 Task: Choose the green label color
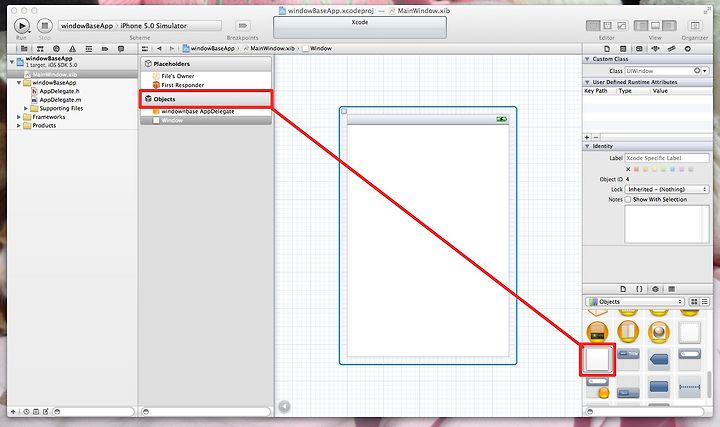(664, 169)
